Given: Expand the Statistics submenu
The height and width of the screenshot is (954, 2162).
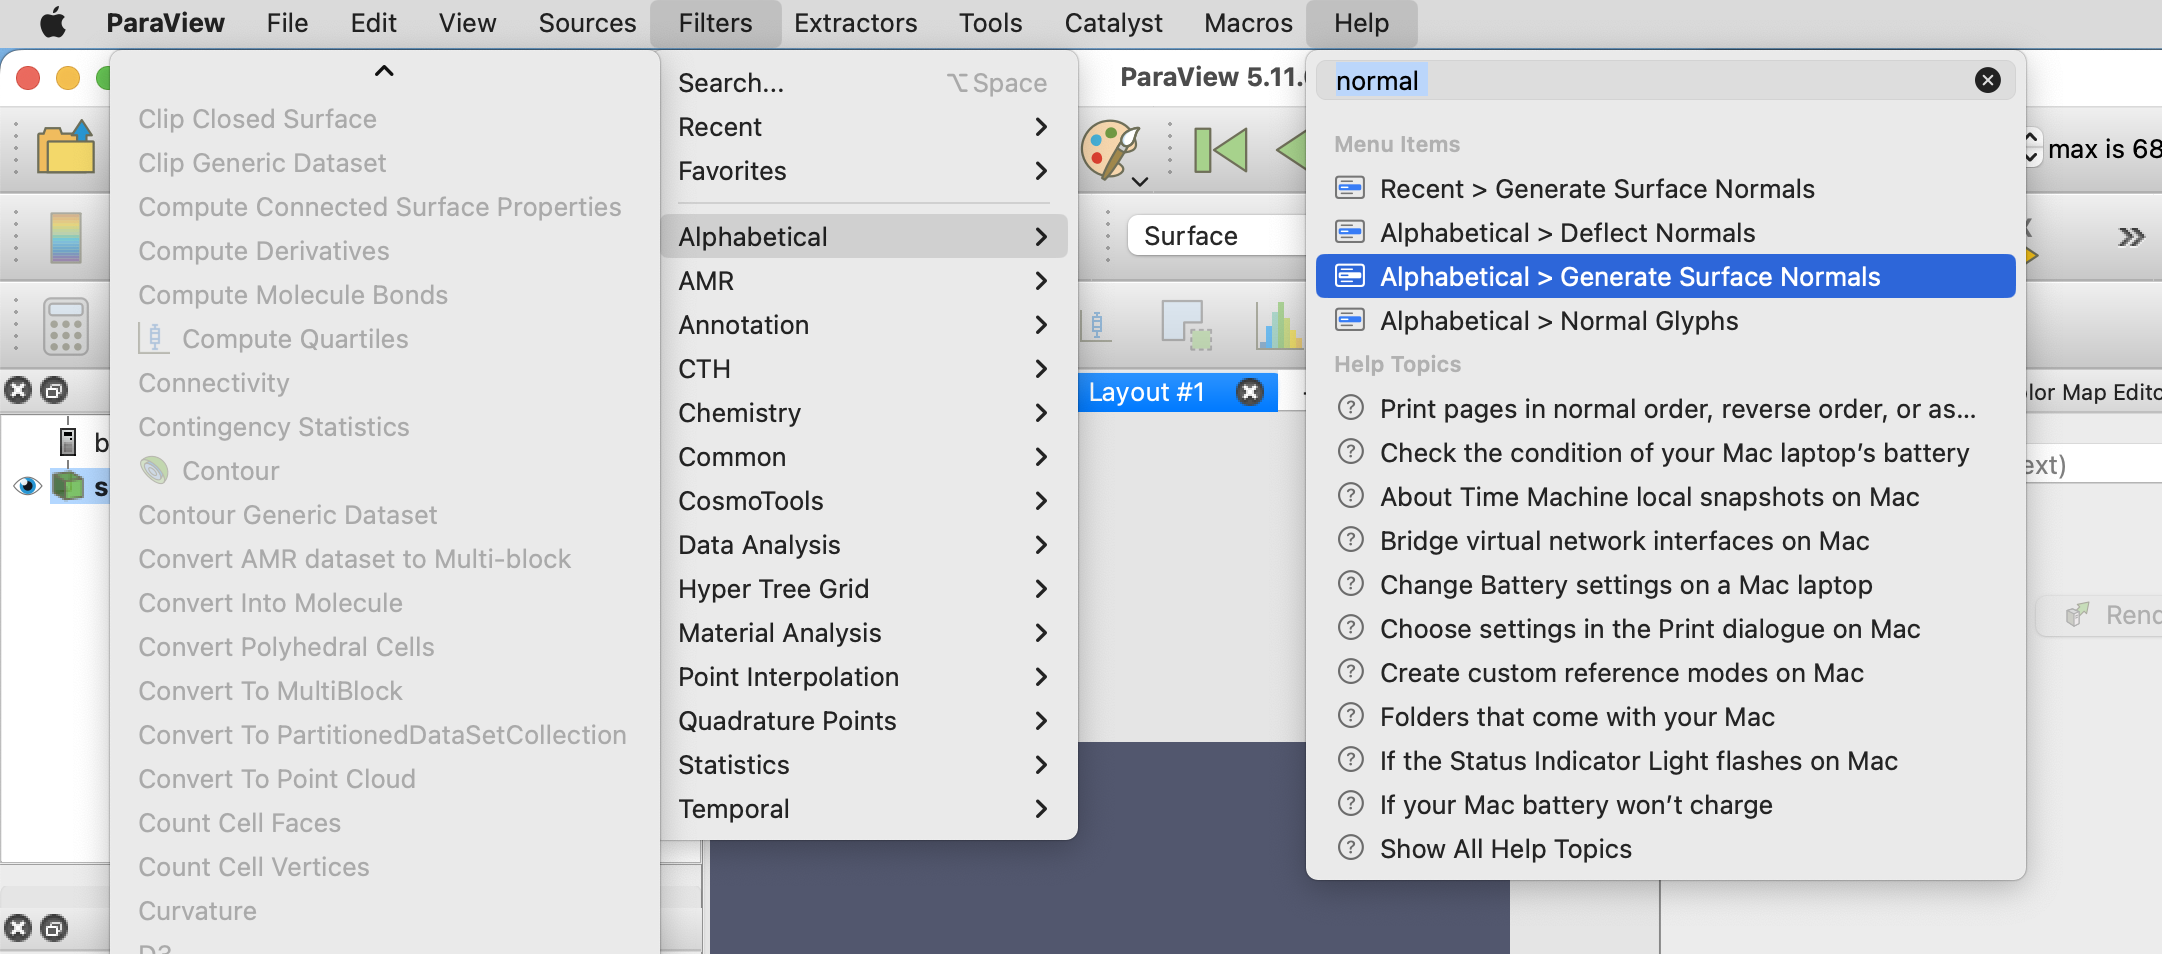Looking at the screenshot, I should (x=863, y=765).
